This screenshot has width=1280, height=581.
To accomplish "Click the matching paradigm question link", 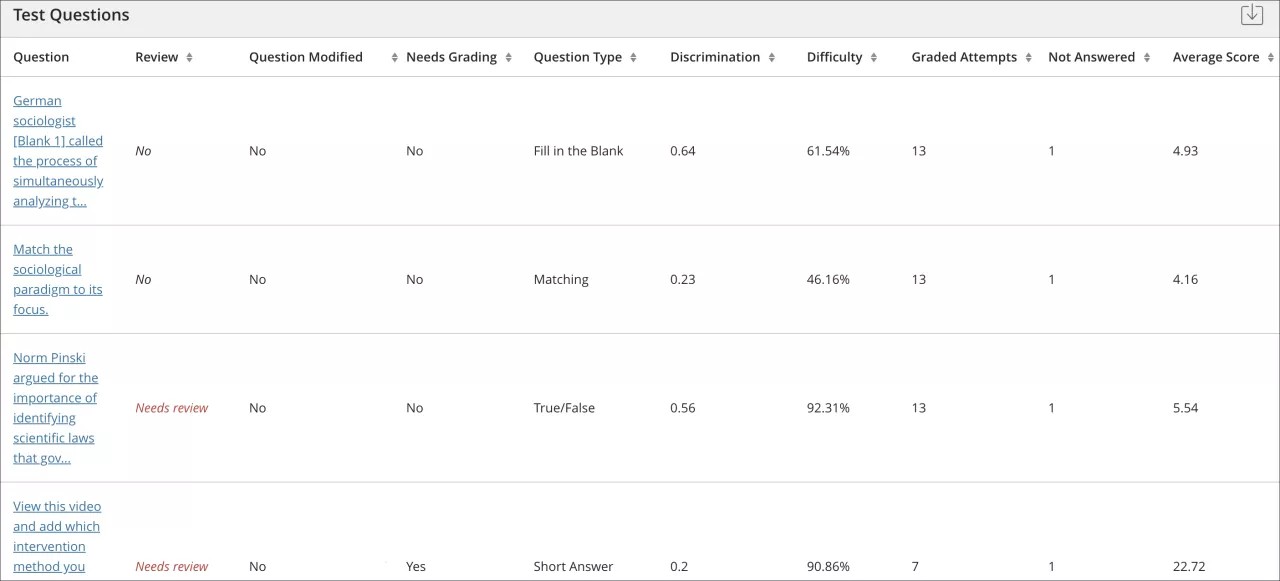I will pyautogui.click(x=57, y=279).
